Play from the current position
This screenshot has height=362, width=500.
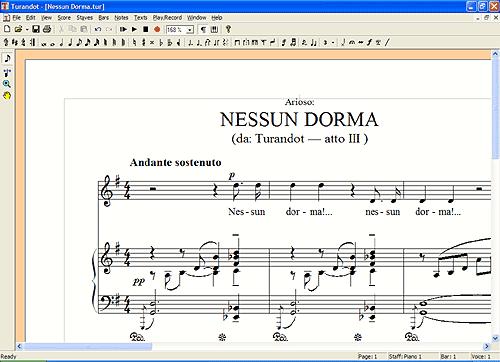click(x=123, y=29)
